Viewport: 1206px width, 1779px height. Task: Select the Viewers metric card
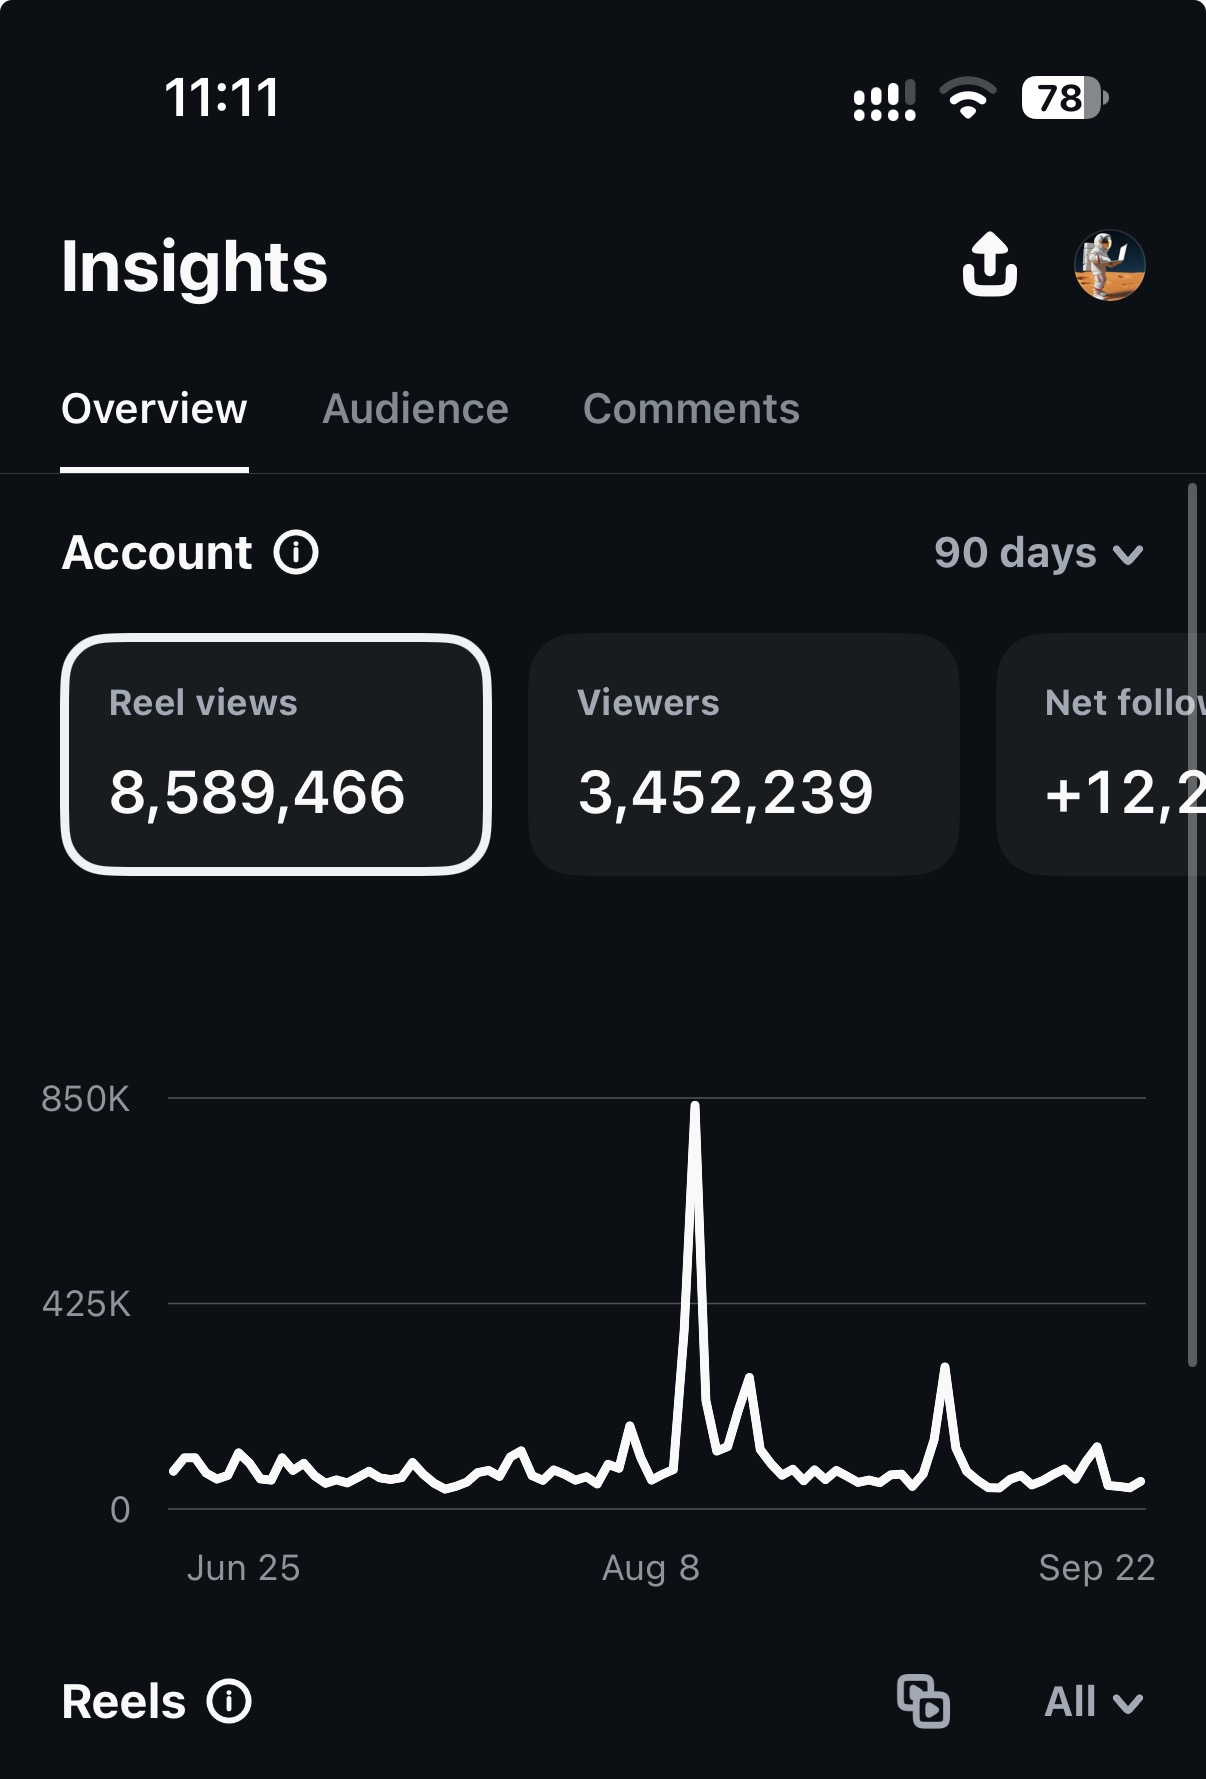point(744,755)
